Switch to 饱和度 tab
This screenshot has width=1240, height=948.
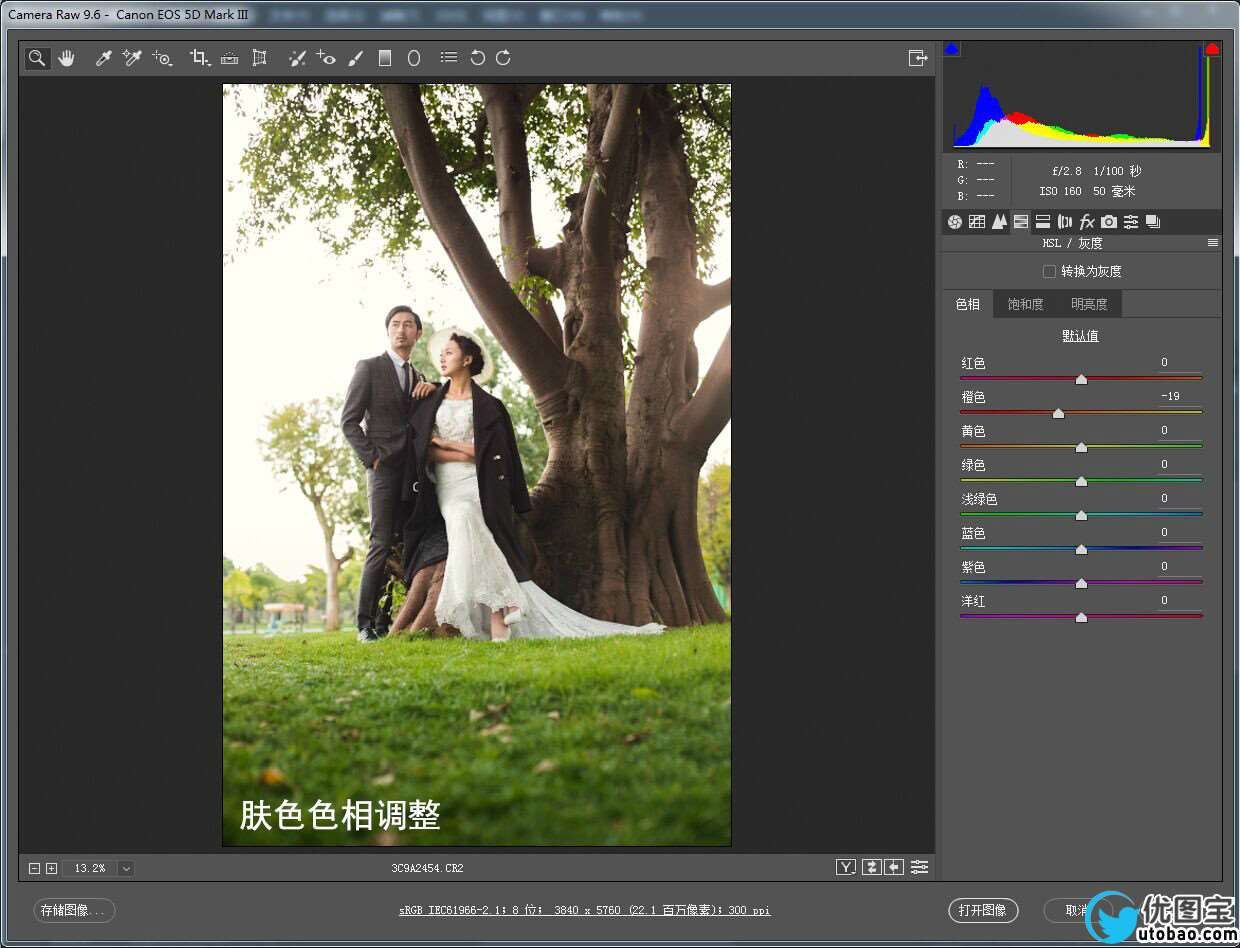click(1026, 304)
